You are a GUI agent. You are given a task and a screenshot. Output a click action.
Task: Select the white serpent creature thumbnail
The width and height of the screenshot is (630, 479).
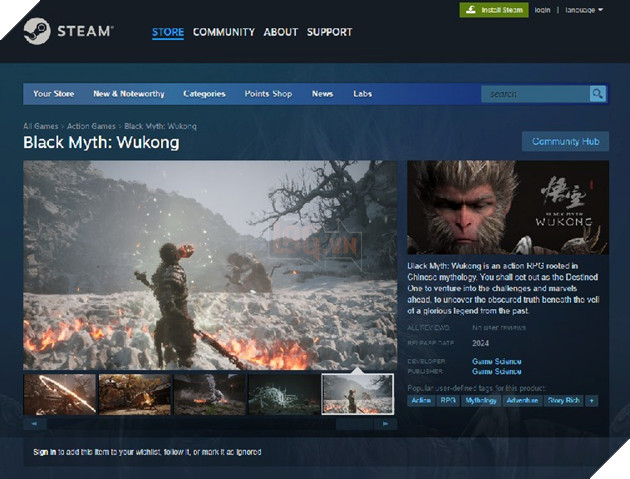click(284, 395)
